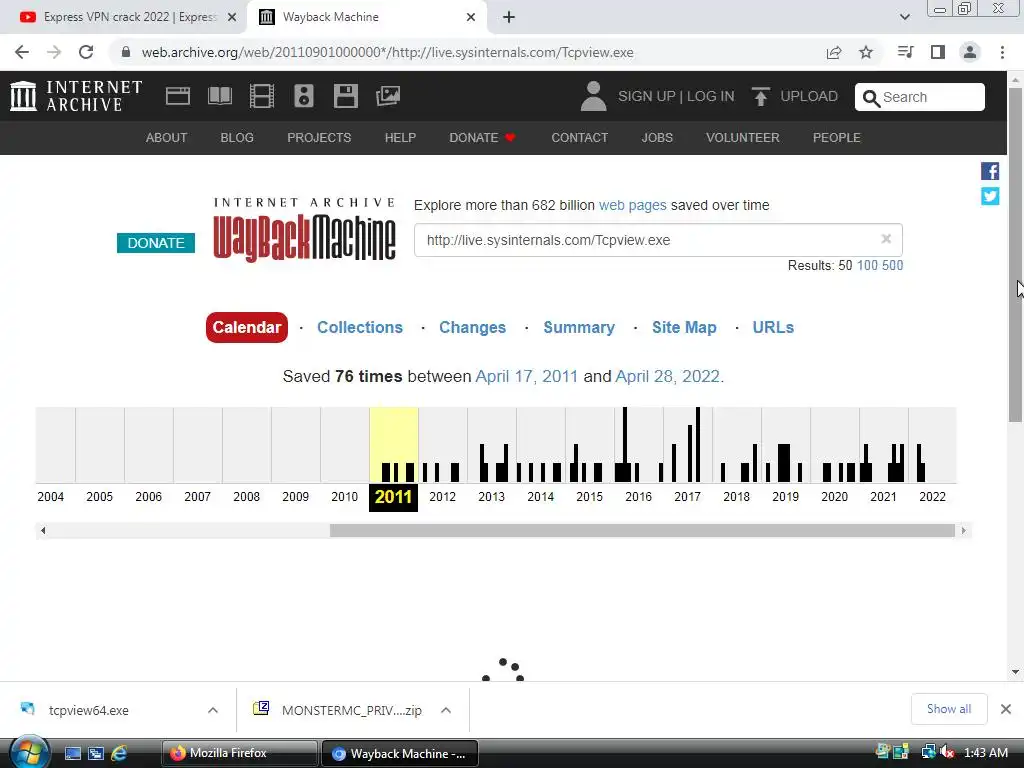This screenshot has height=768, width=1024.
Task: Open the BLOG menu item
Action: (x=237, y=138)
